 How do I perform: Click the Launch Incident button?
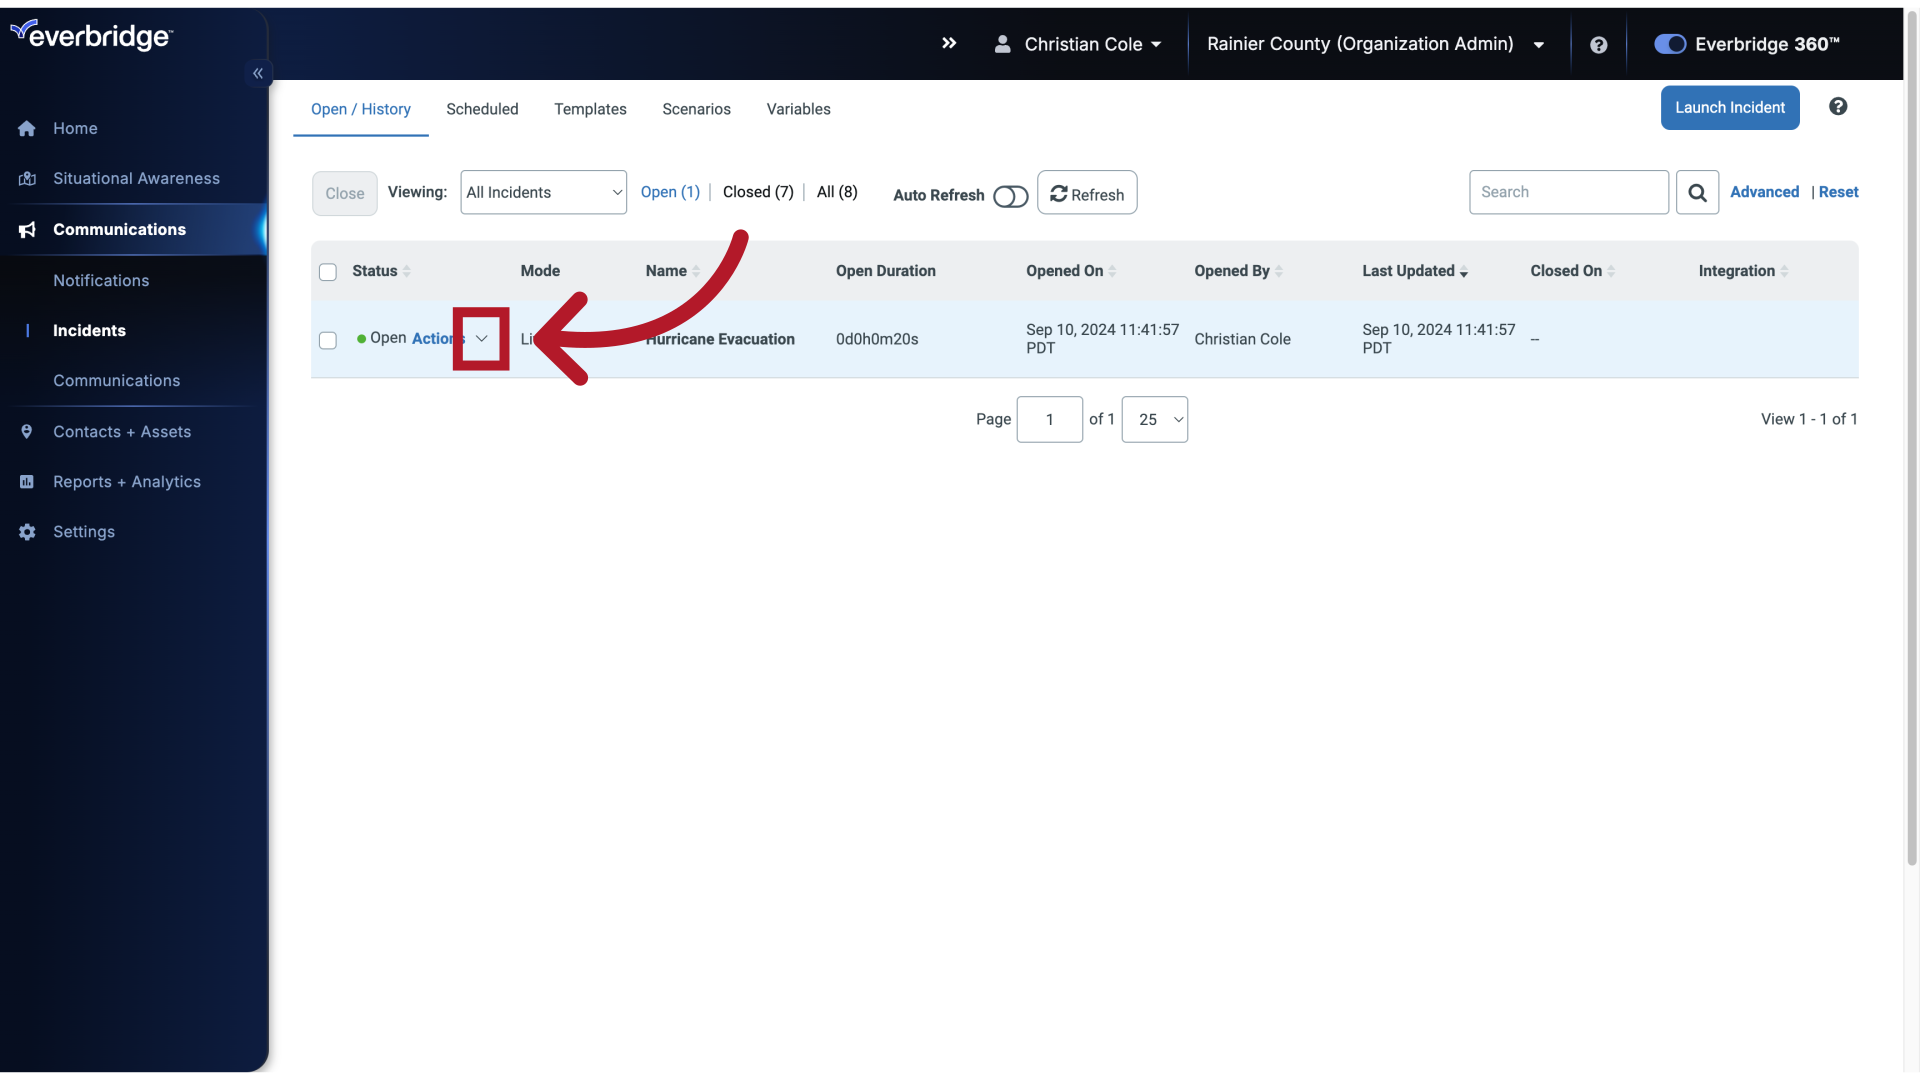[1730, 108]
